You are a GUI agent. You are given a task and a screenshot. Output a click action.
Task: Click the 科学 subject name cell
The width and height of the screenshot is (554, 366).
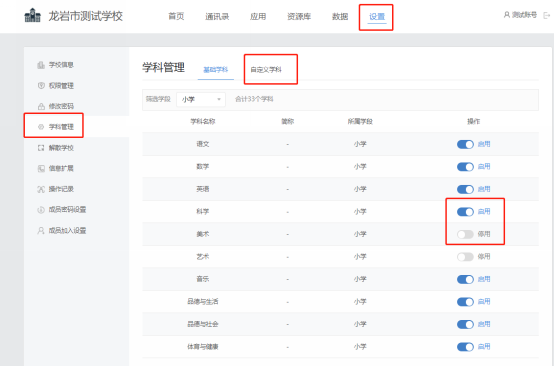(x=203, y=212)
